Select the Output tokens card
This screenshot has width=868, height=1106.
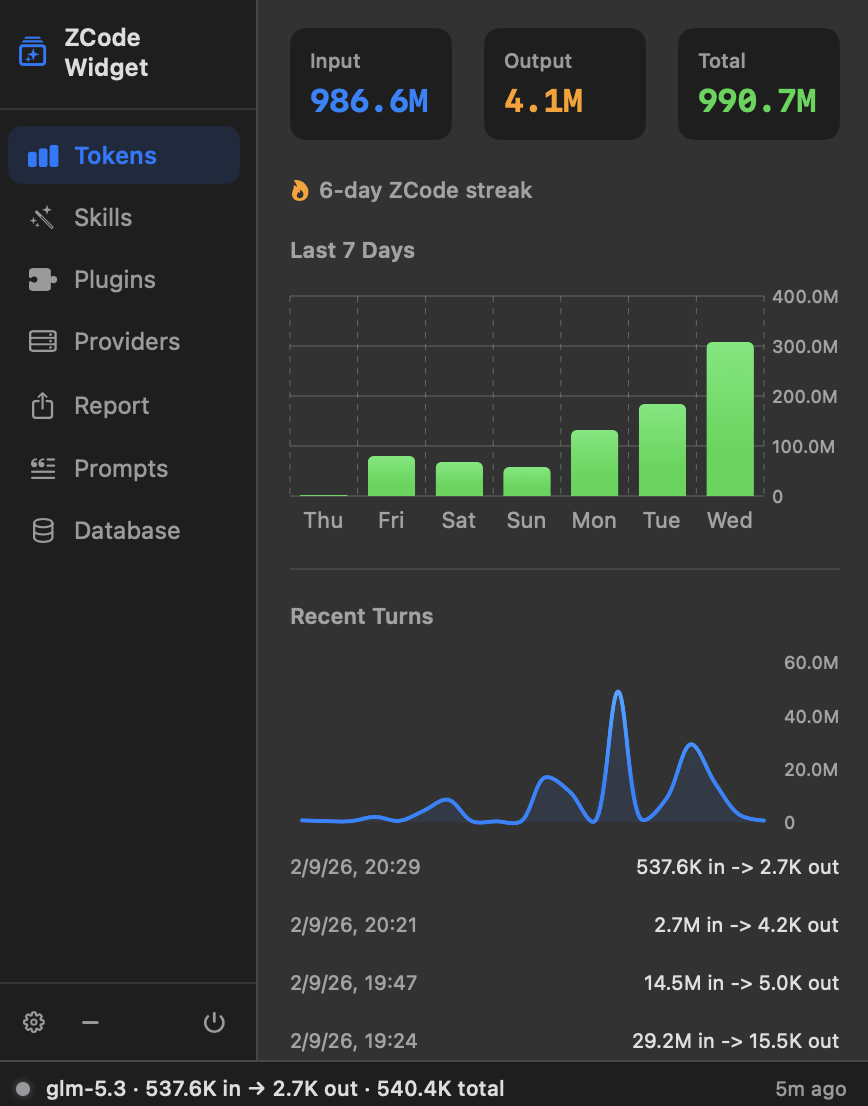pos(565,83)
